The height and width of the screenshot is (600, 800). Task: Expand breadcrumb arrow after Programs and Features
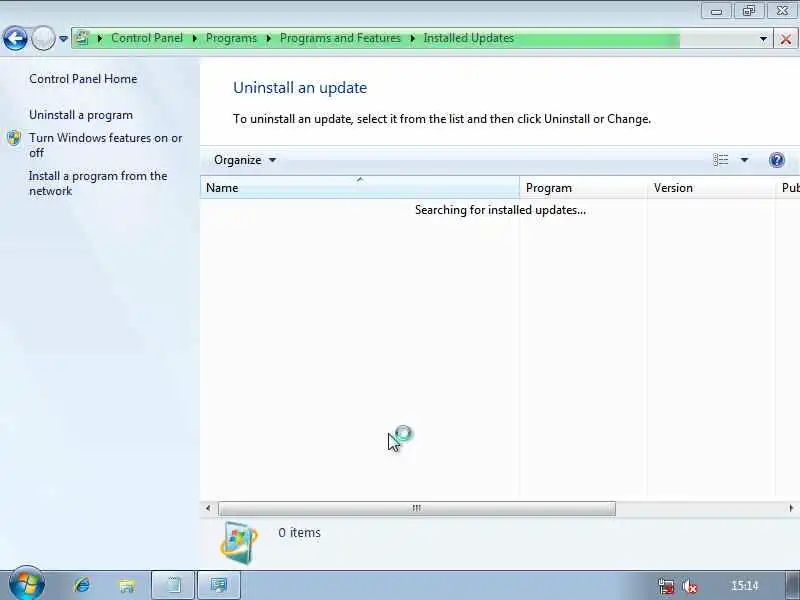pos(412,38)
